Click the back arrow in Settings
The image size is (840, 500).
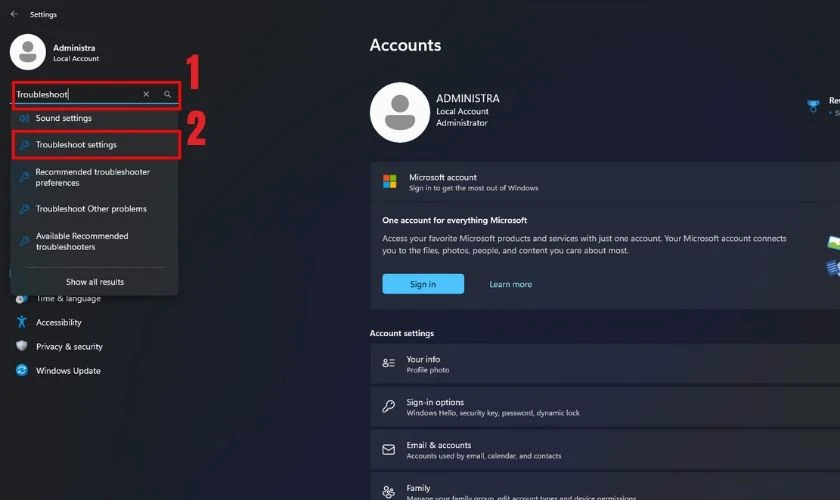tap(14, 14)
